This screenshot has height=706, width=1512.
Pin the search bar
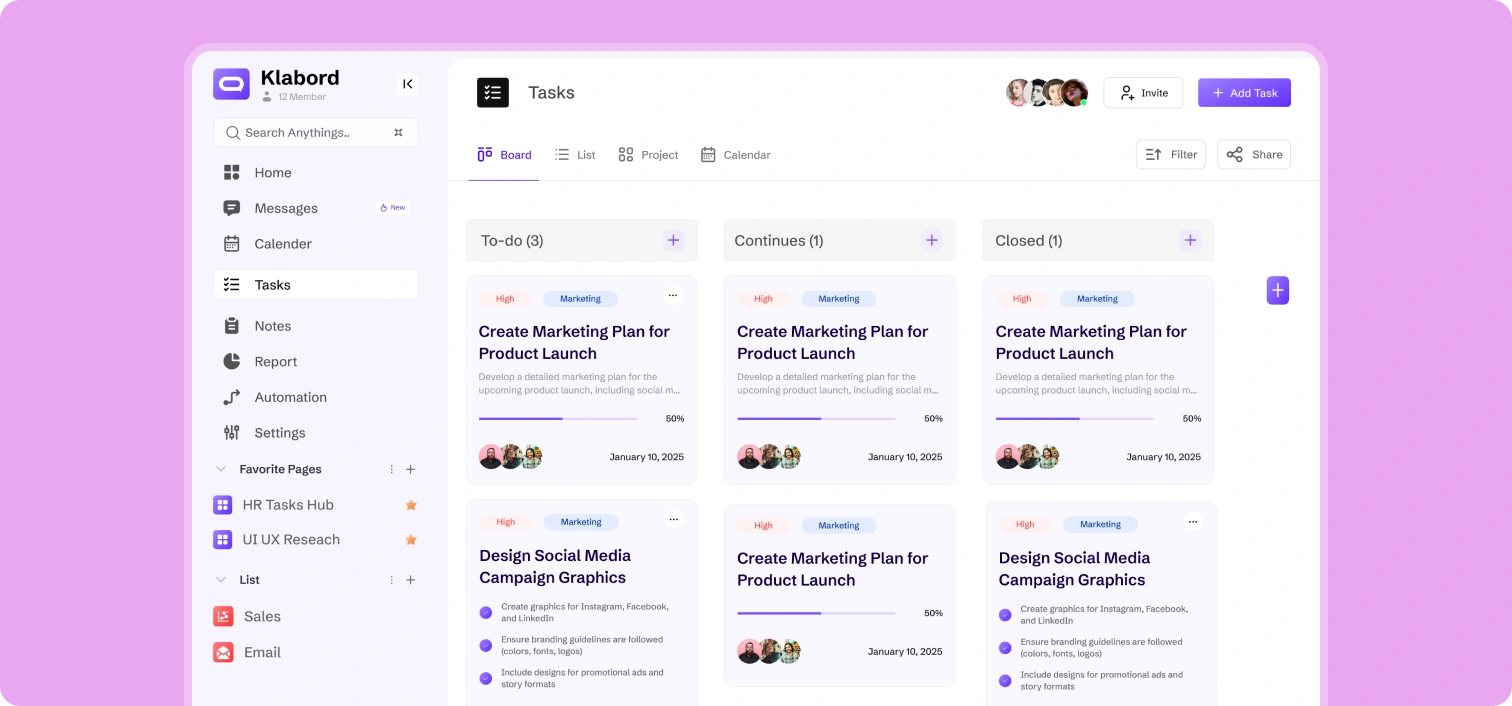[398, 132]
